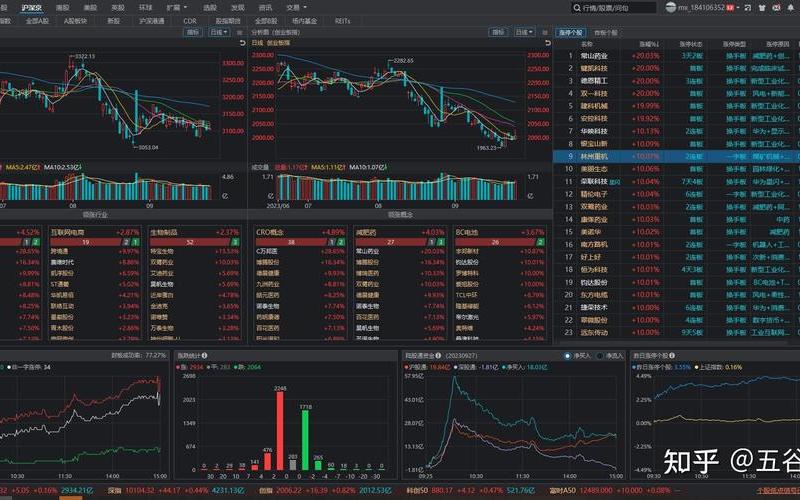Select the CDR sub-tab
This screenshot has height=500, width=800.
point(190,21)
